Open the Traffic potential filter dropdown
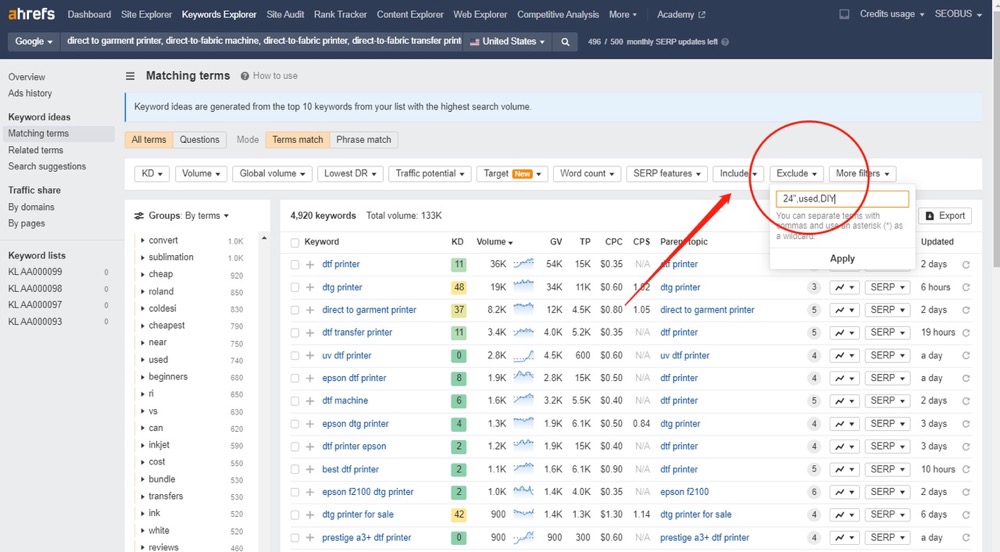1000x552 pixels. point(430,173)
